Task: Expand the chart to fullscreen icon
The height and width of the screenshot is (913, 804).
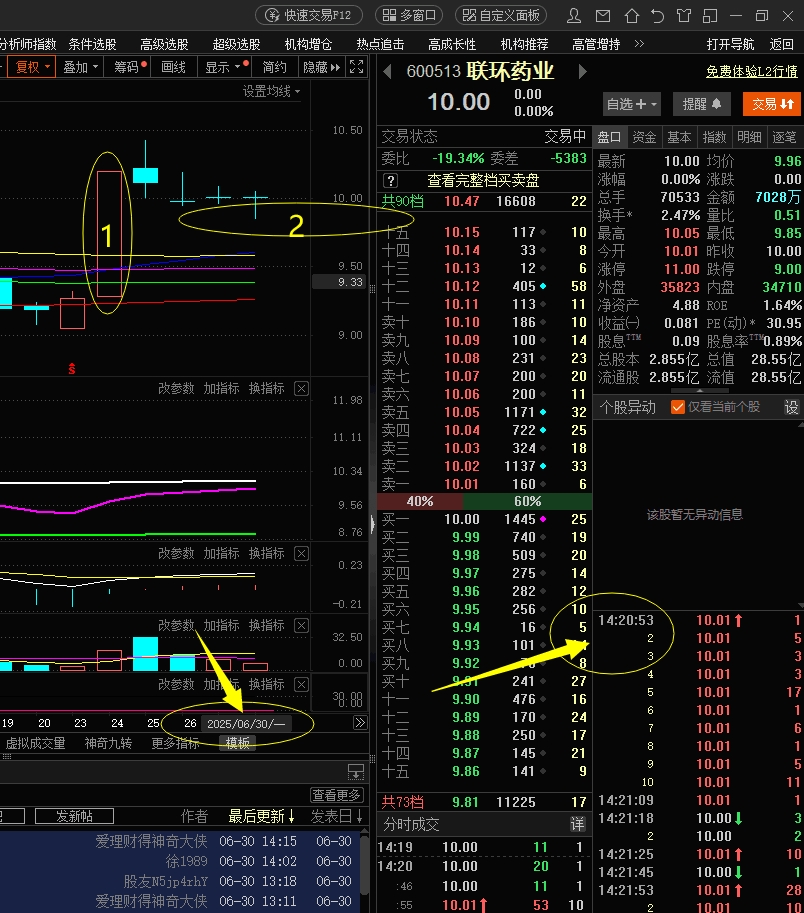Action: (x=356, y=67)
